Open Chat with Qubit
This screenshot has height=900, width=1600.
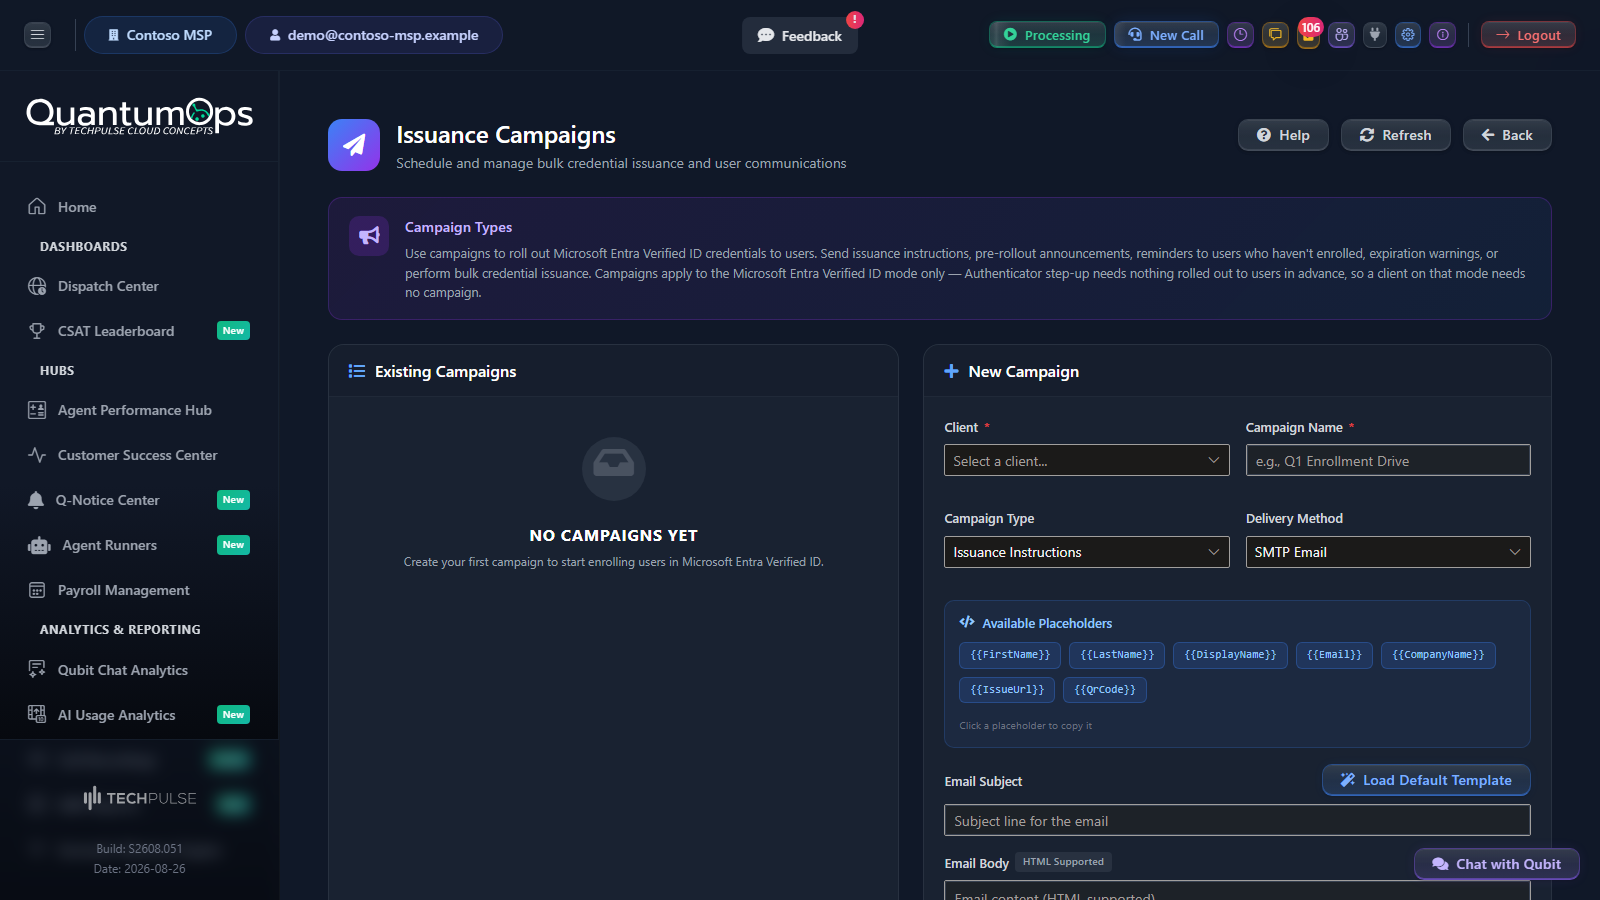click(1497, 864)
